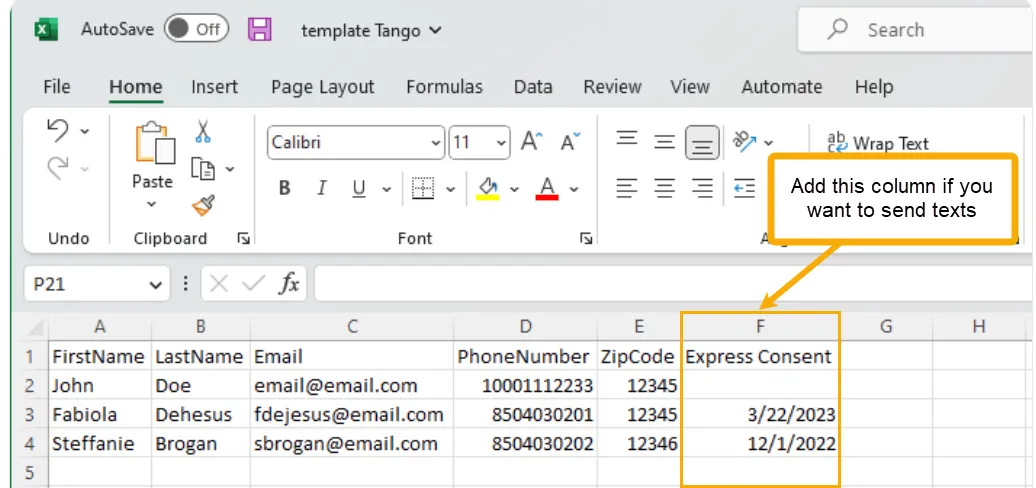Toggle Bold formatting

click(285, 189)
